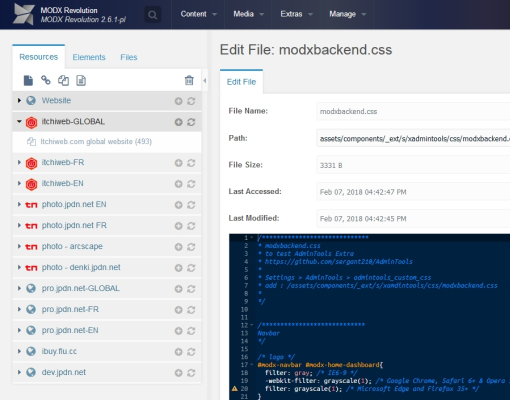Switch to the Resources tab
The width and height of the screenshot is (510, 400).
(39, 57)
